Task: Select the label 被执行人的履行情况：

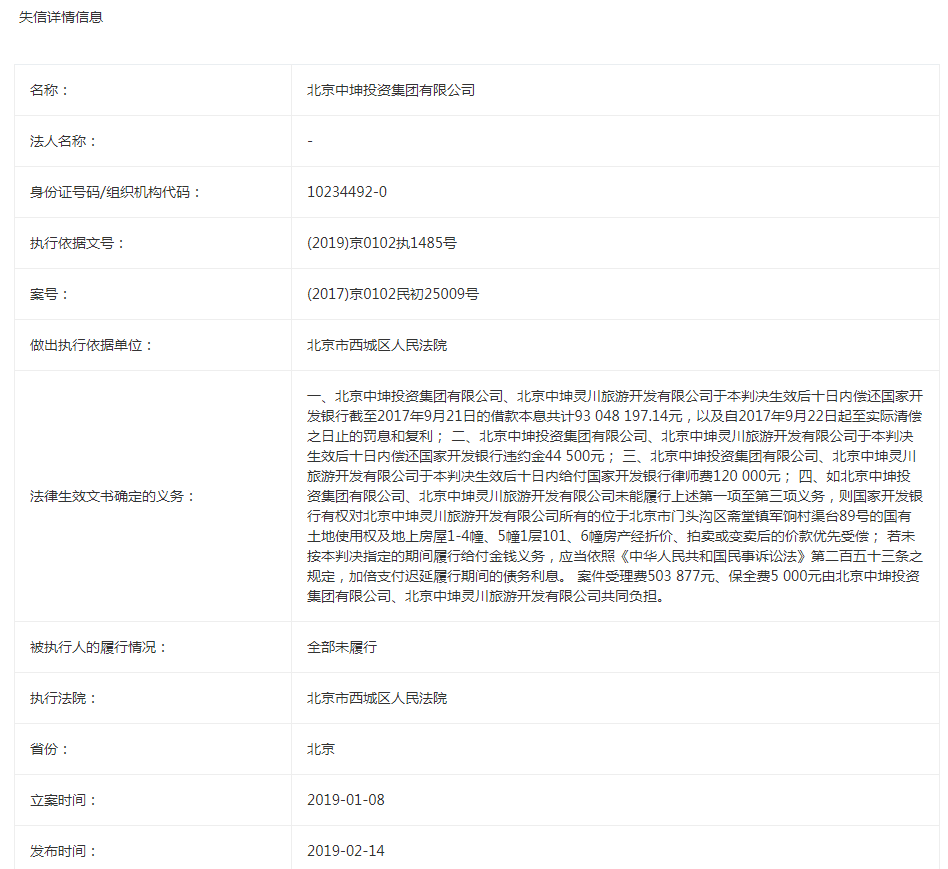Action: tap(99, 648)
